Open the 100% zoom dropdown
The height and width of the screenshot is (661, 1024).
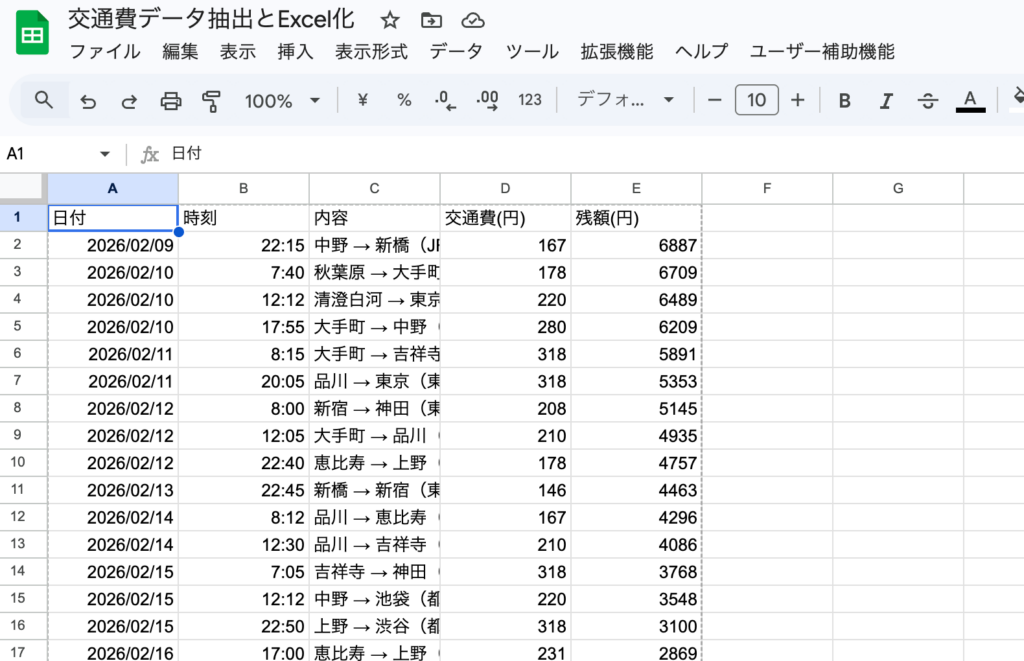coord(282,100)
